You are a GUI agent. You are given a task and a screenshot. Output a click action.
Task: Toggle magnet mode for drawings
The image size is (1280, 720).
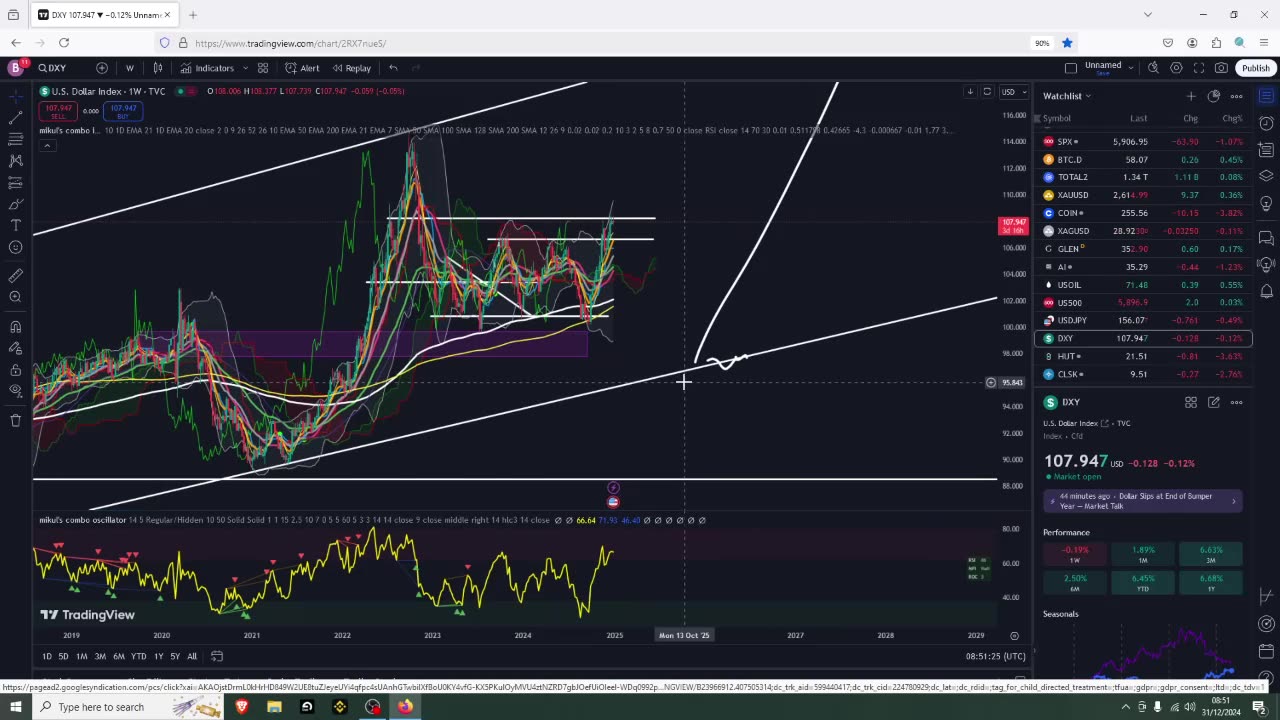pos(15,326)
